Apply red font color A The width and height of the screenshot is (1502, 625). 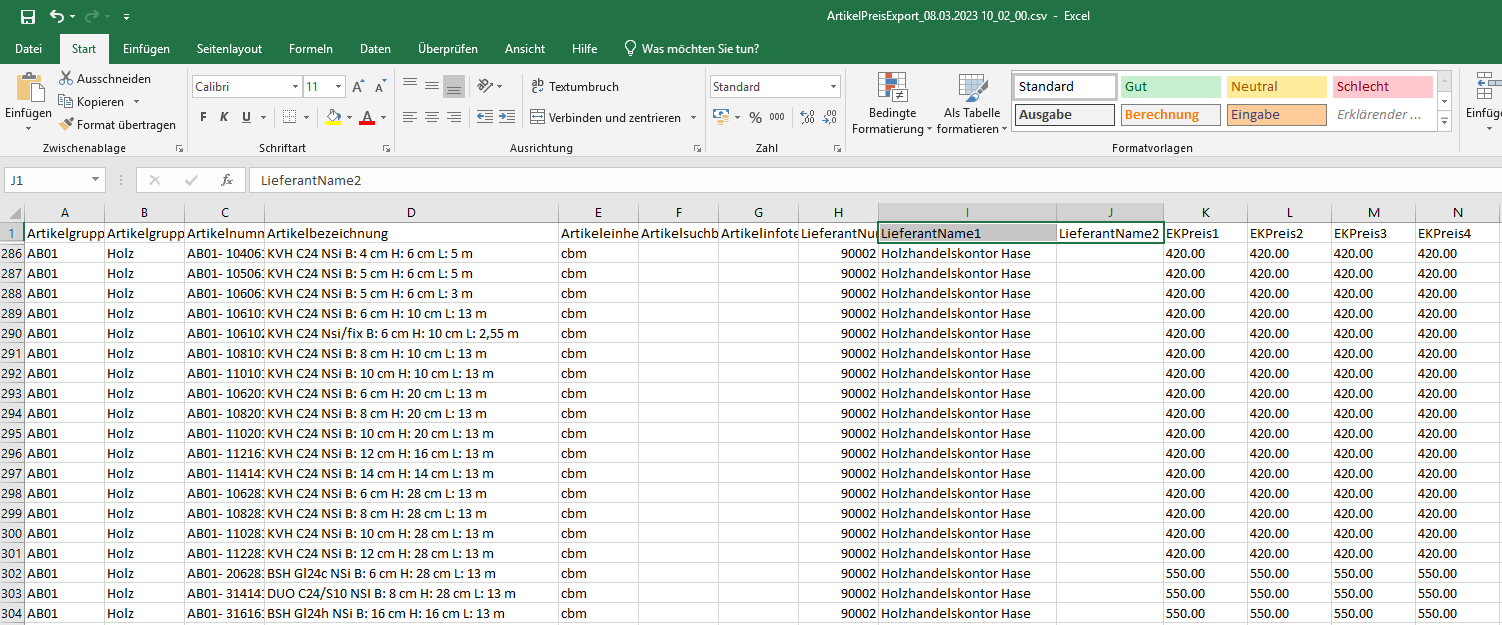[x=367, y=117]
